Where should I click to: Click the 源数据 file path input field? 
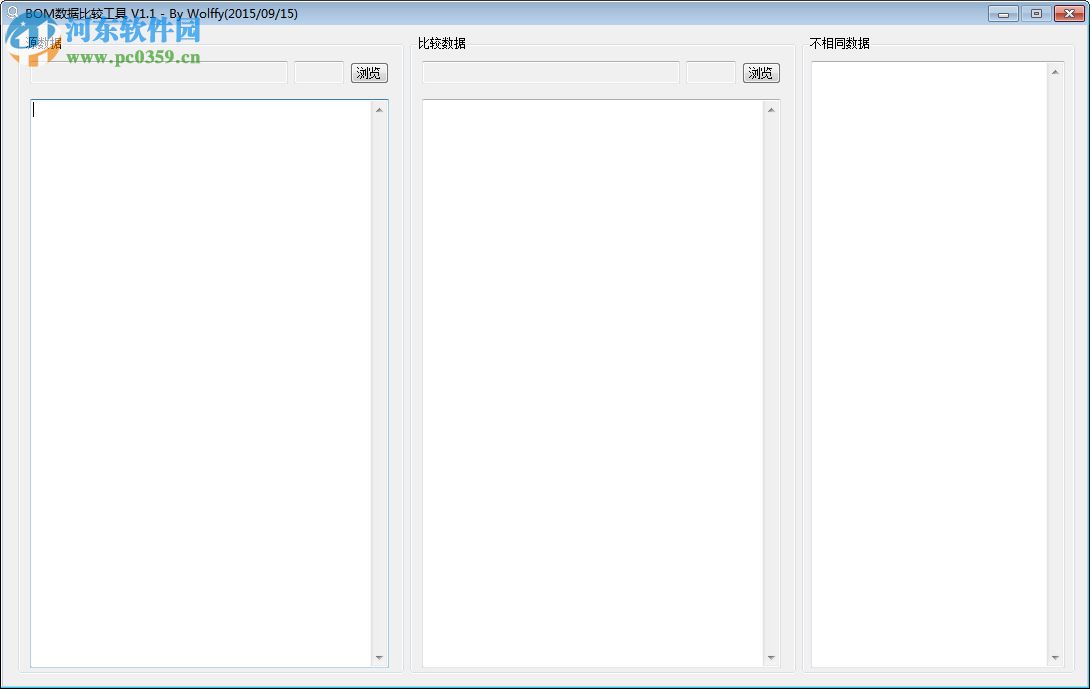coord(157,72)
